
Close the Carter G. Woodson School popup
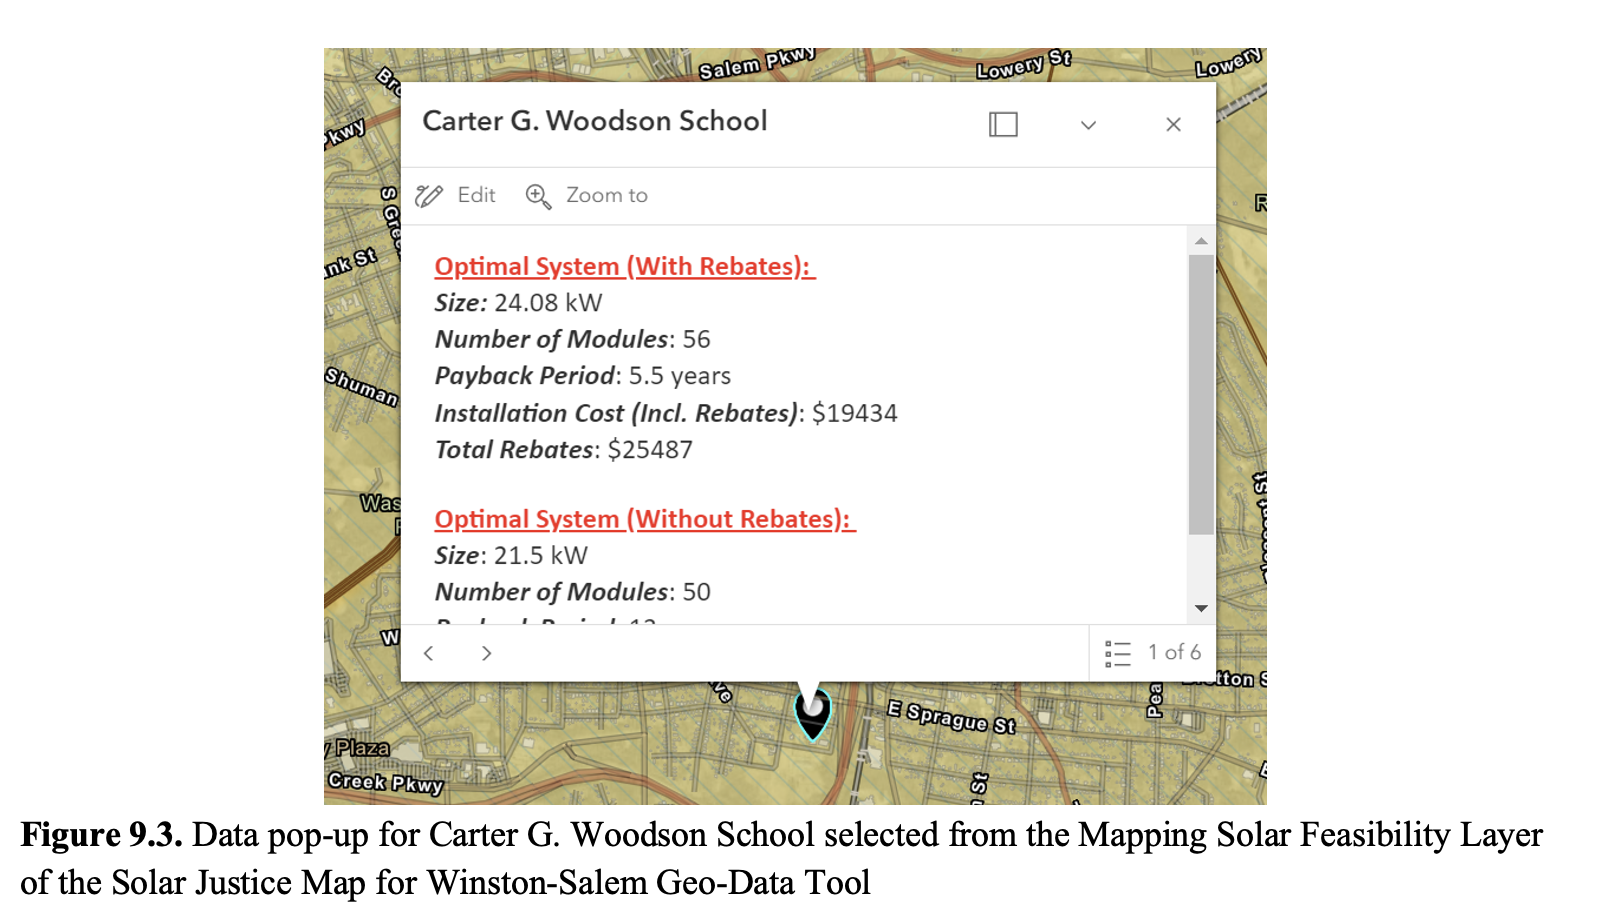[1173, 124]
